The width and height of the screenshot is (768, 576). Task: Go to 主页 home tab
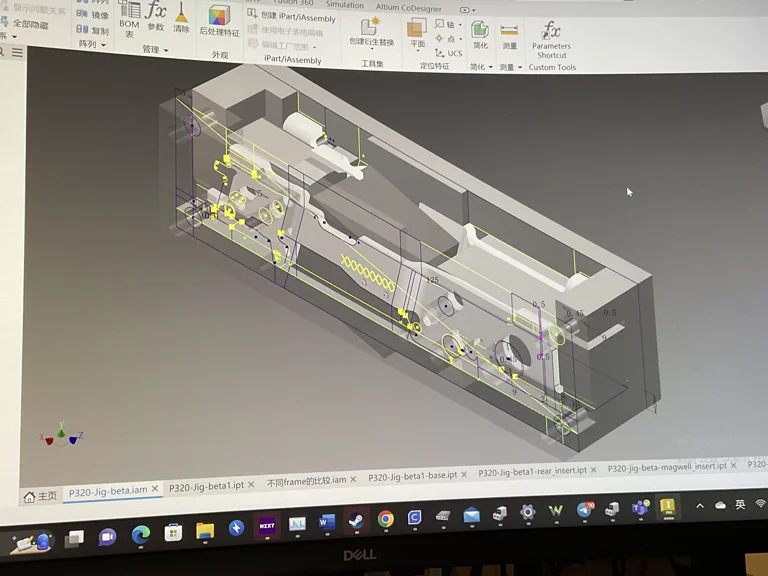[40, 496]
